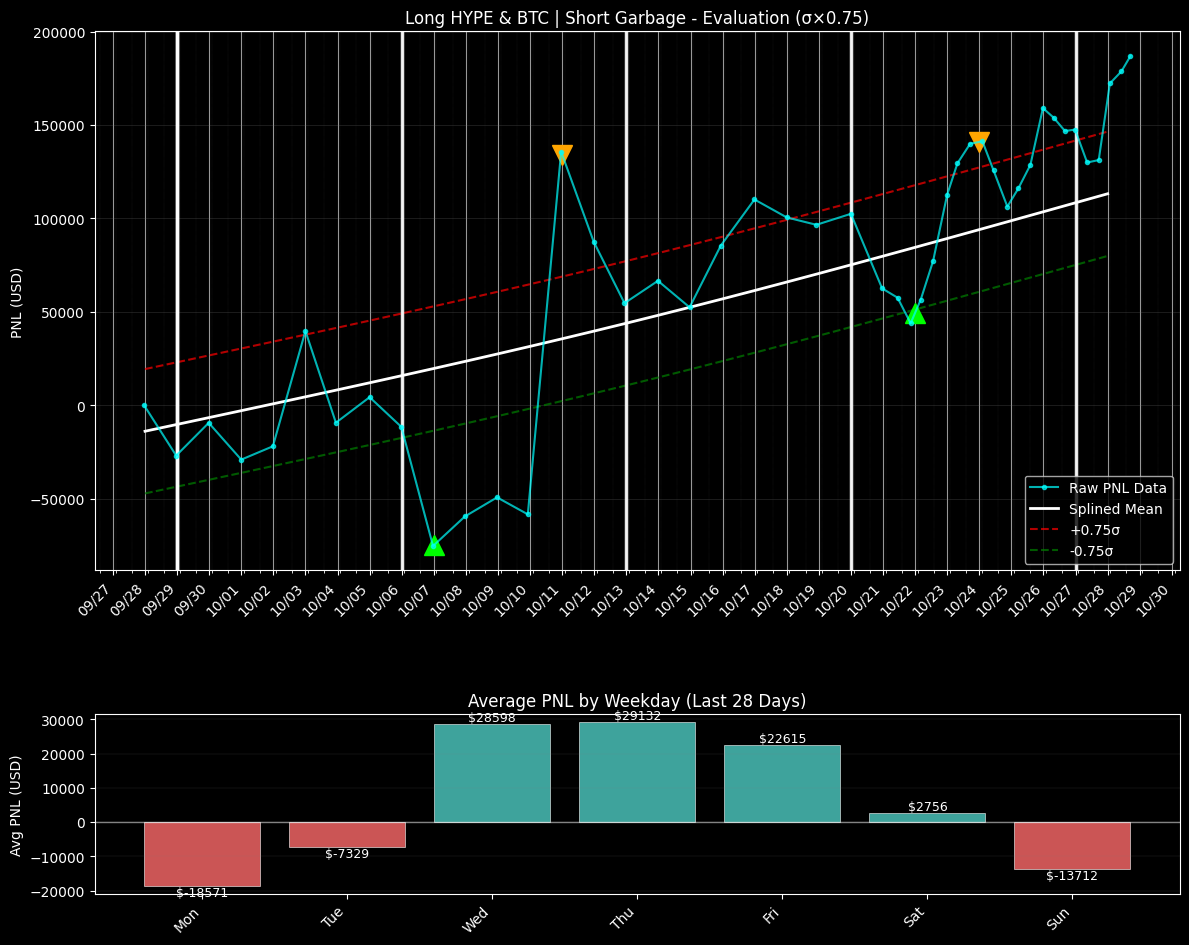This screenshot has width=1189, height=945.
Task: Click the Monday red bar
Action: pyautogui.click(x=202, y=854)
